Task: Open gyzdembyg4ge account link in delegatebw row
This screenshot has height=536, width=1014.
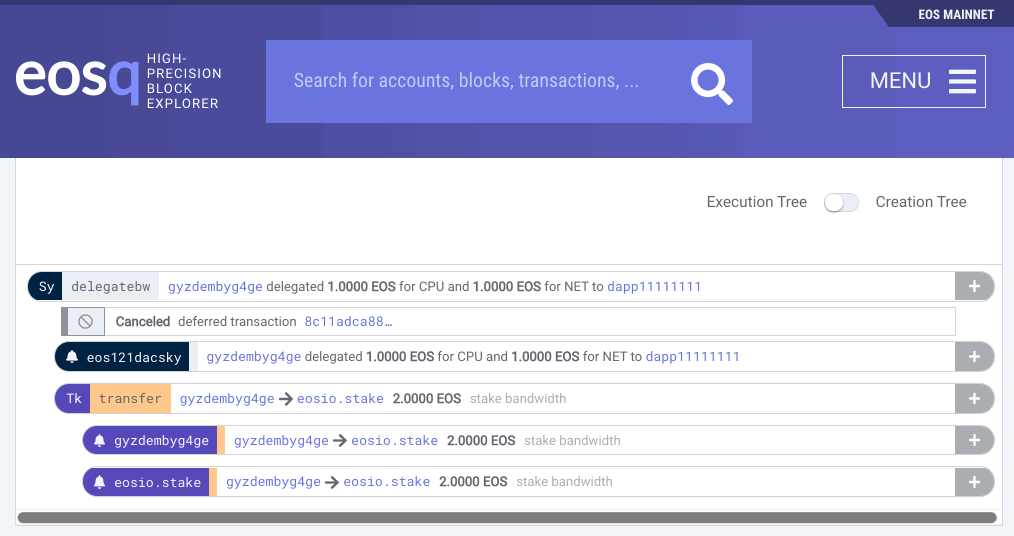Action: [x=215, y=286]
